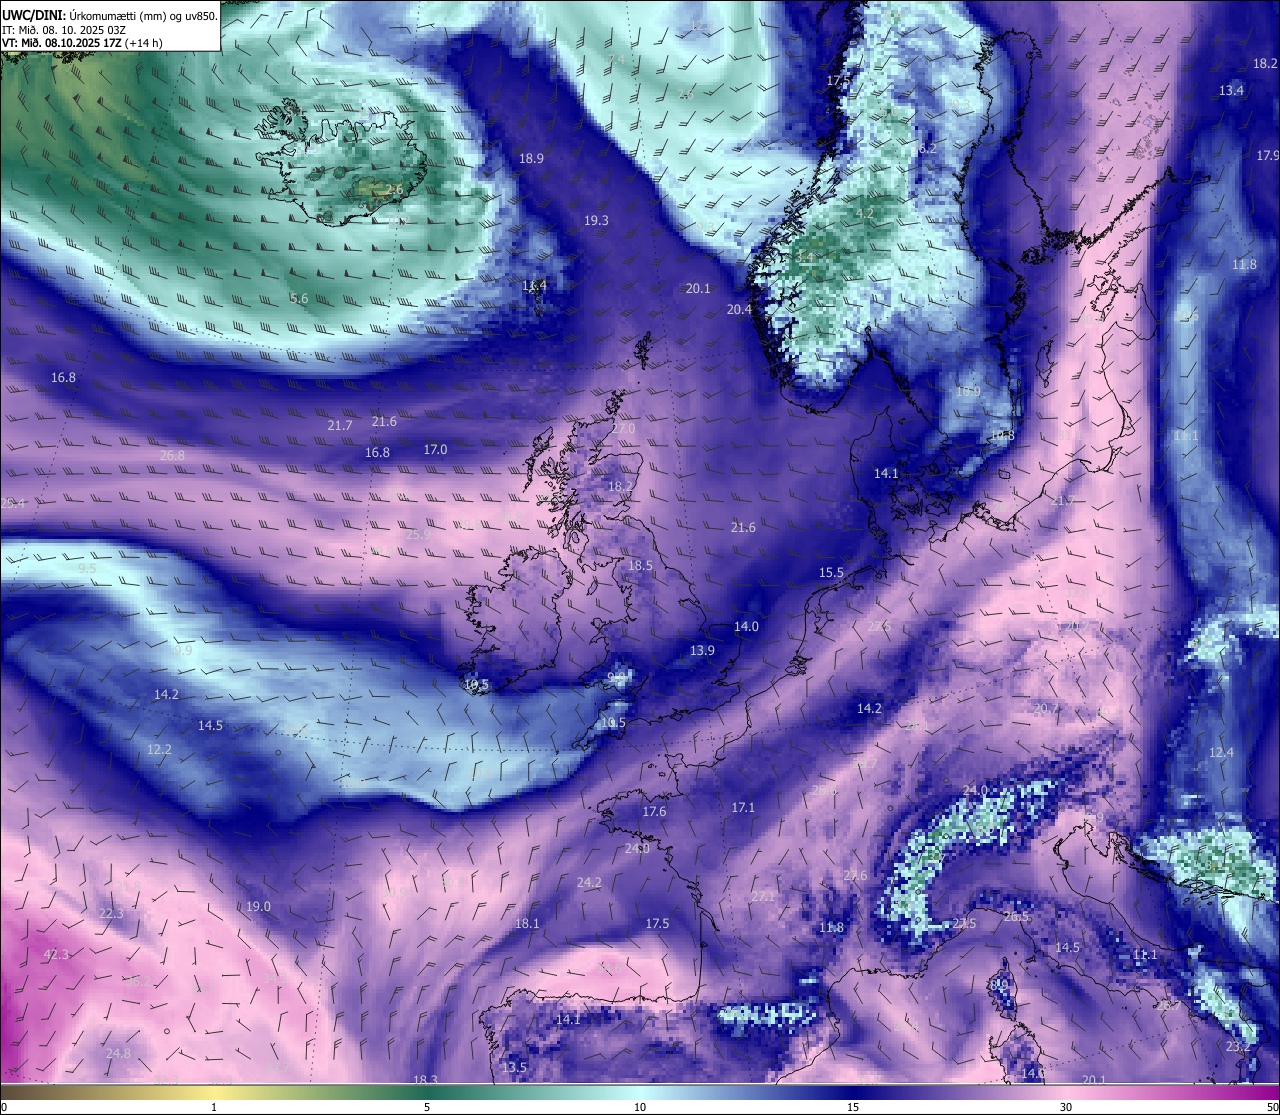Click the 18.5 value over Britain

pyautogui.click(x=640, y=565)
